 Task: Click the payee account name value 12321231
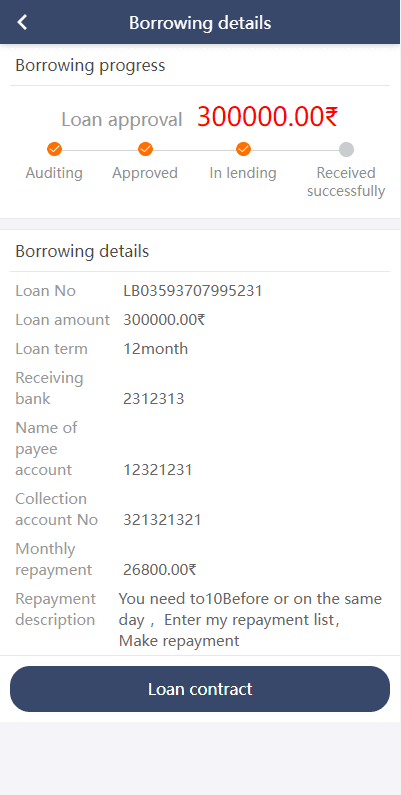[158, 470]
